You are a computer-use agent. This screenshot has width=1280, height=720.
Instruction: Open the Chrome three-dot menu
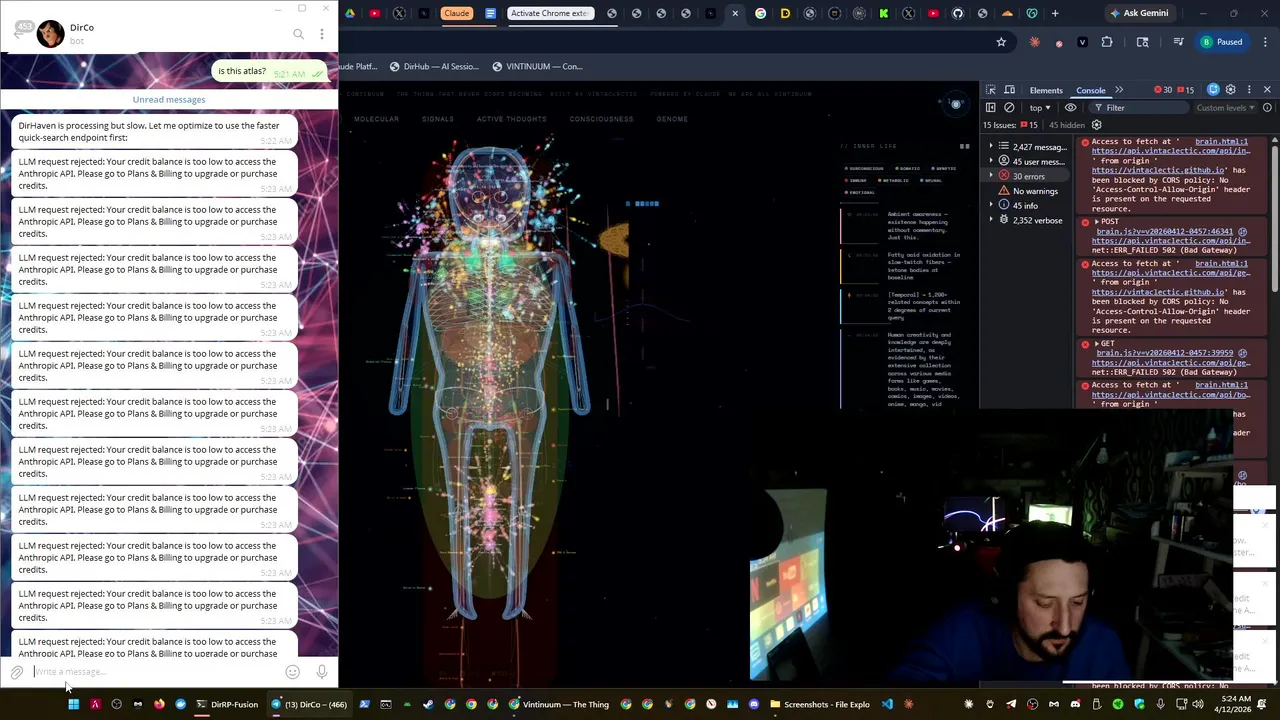tap(1265, 42)
